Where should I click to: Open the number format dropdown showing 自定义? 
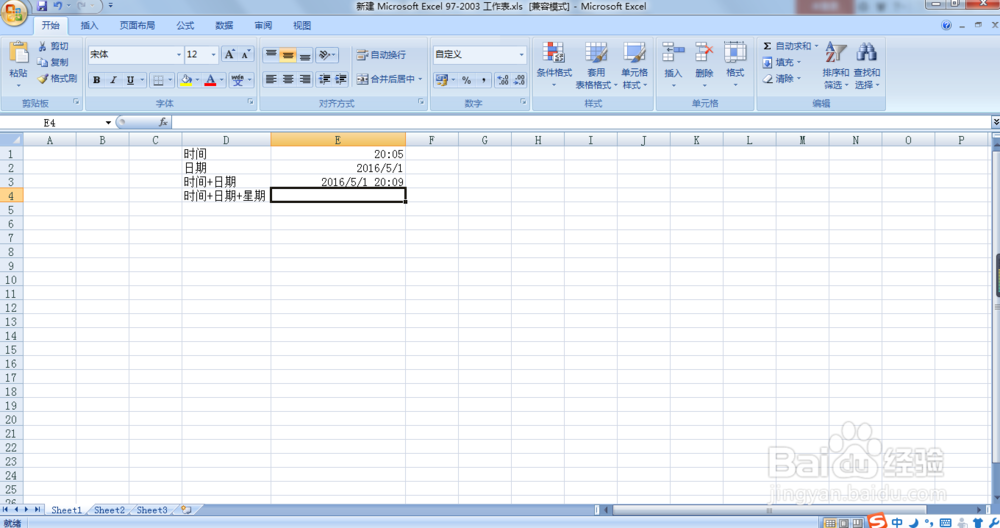tap(522, 55)
